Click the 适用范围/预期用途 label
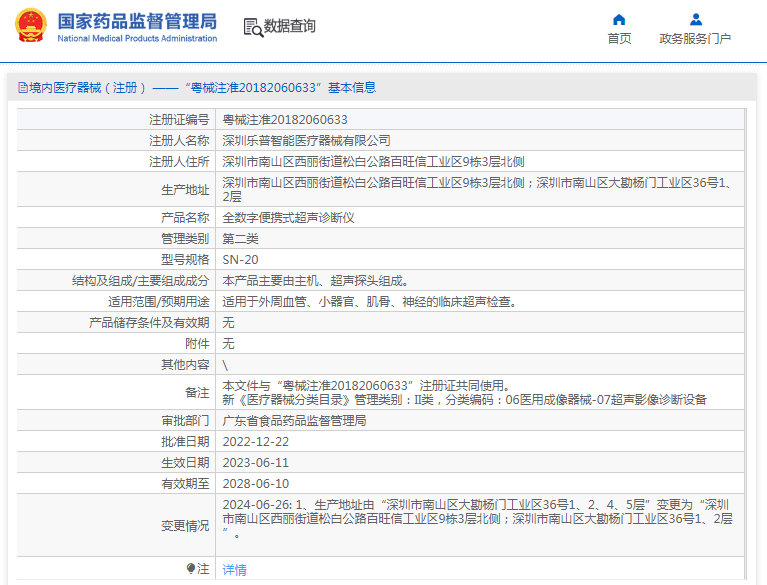Image resolution: width=767 pixels, height=585 pixels. pos(158,302)
